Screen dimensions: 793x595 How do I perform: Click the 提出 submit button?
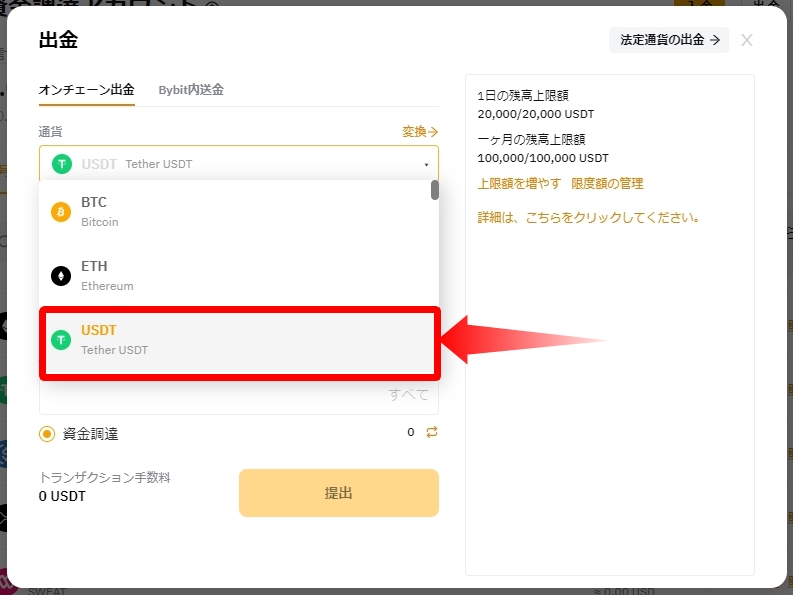tap(339, 493)
